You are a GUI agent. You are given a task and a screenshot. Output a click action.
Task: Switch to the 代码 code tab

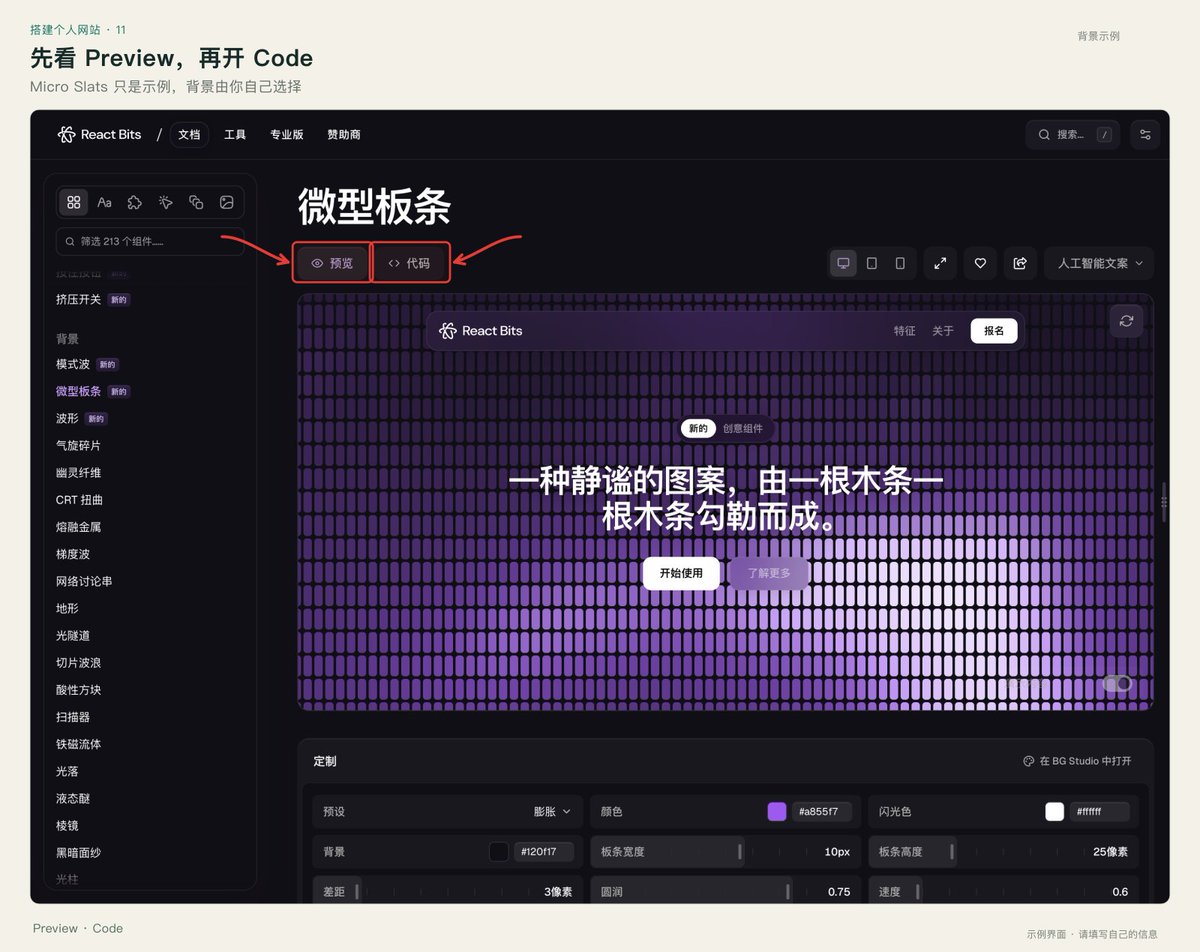[x=409, y=263]
